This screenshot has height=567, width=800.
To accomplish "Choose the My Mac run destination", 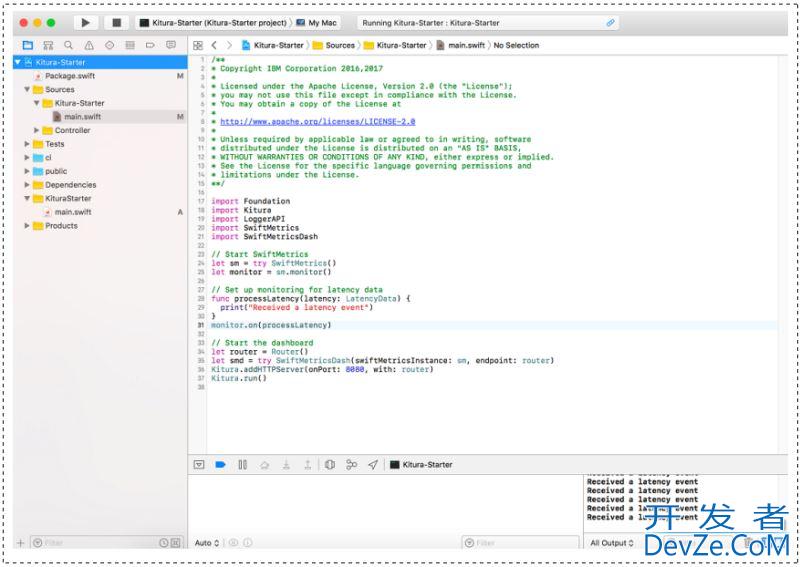I will click(x=316, y=22).
